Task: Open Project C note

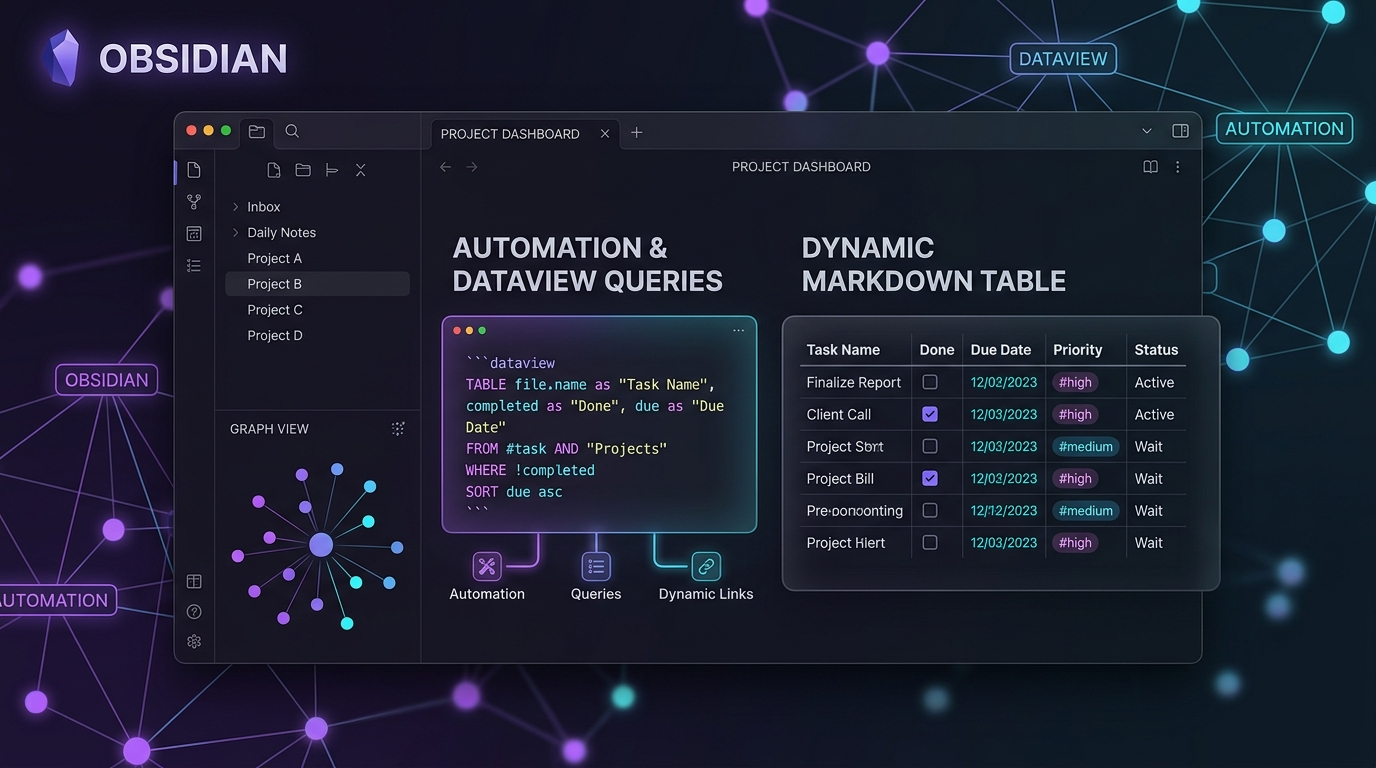Action: 275,310
